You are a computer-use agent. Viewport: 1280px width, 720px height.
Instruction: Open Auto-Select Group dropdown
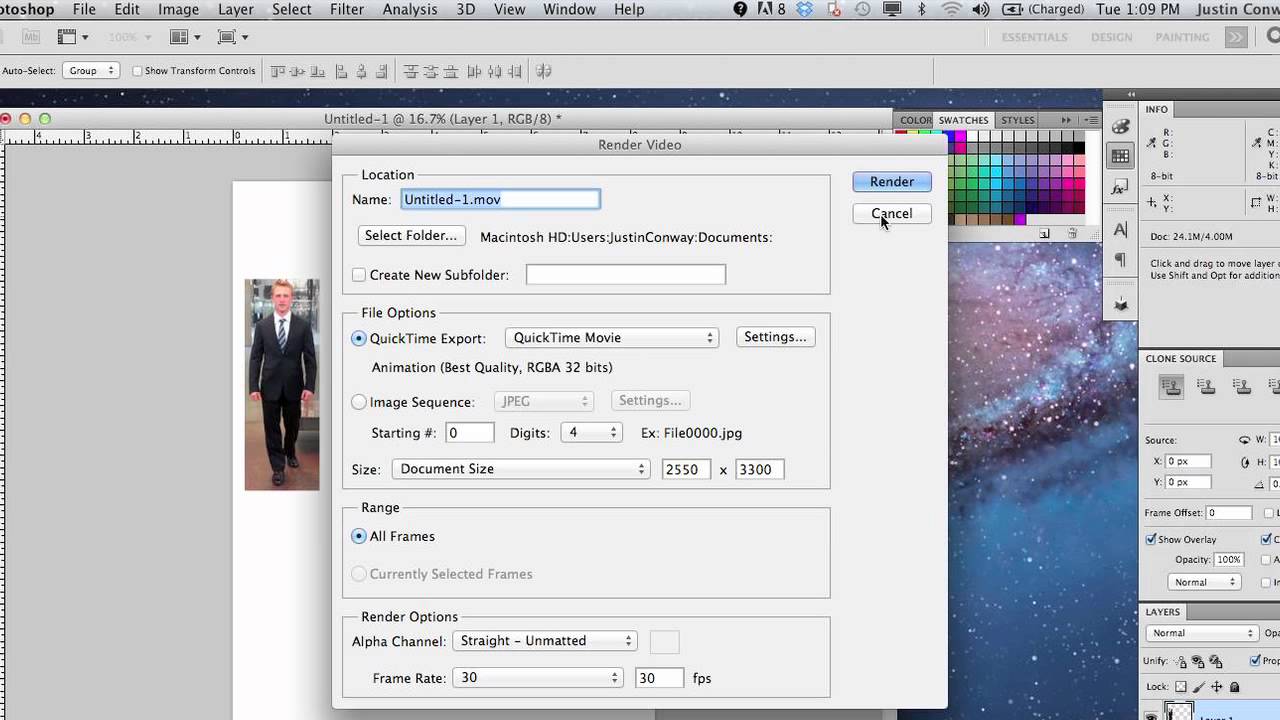[x=91, y=71]
